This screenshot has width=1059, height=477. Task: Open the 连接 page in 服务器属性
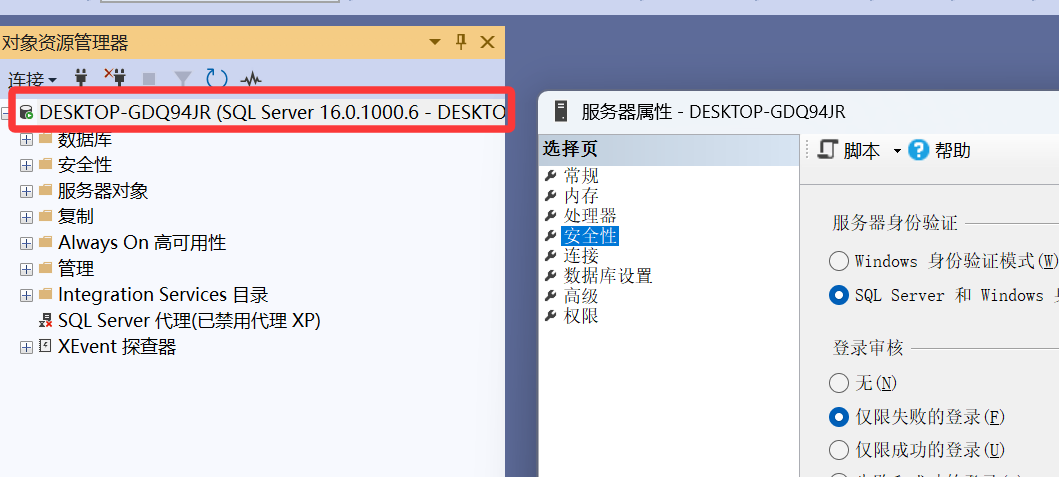[x=582, y=255]
